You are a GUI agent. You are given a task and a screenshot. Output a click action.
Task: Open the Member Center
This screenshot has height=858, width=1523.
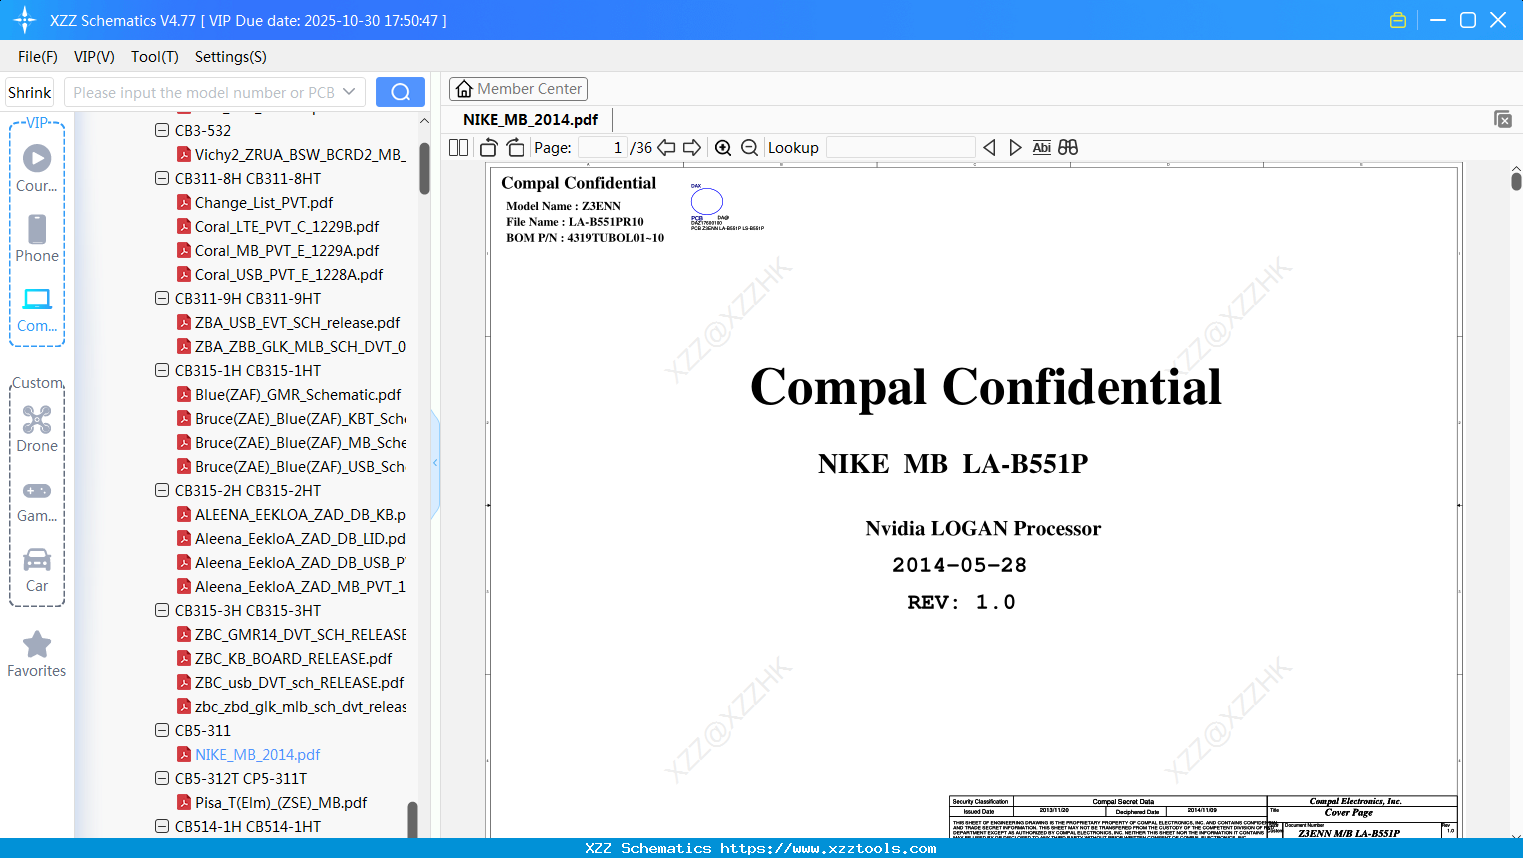coord(519,89)
